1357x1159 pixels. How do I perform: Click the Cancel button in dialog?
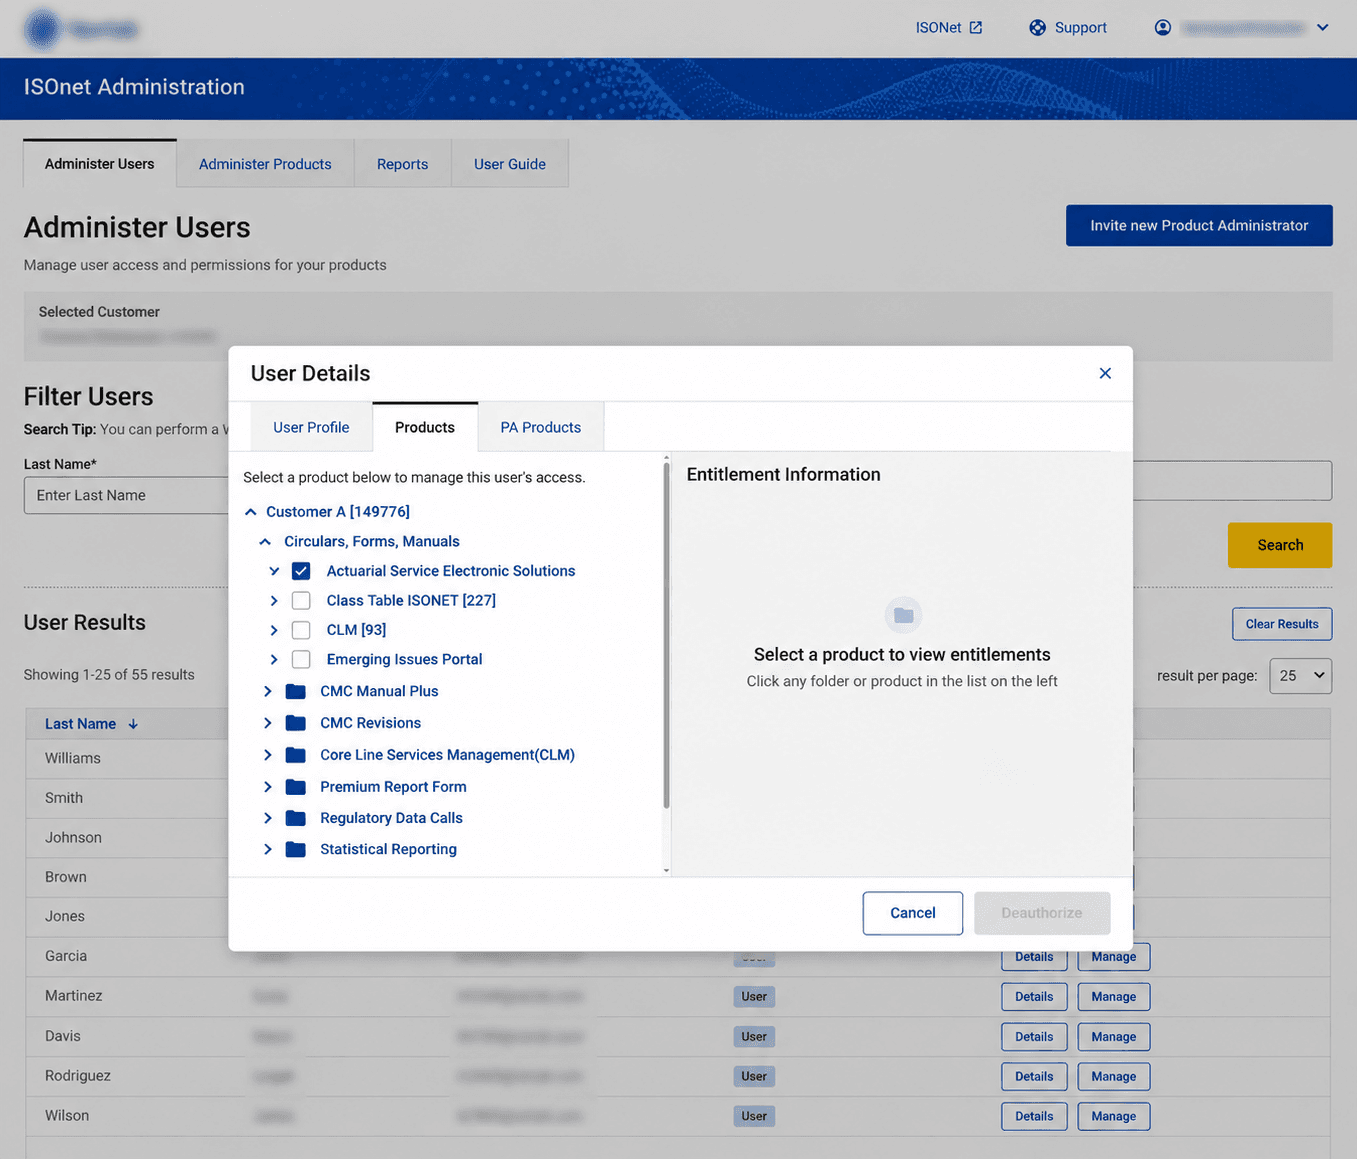913,913
